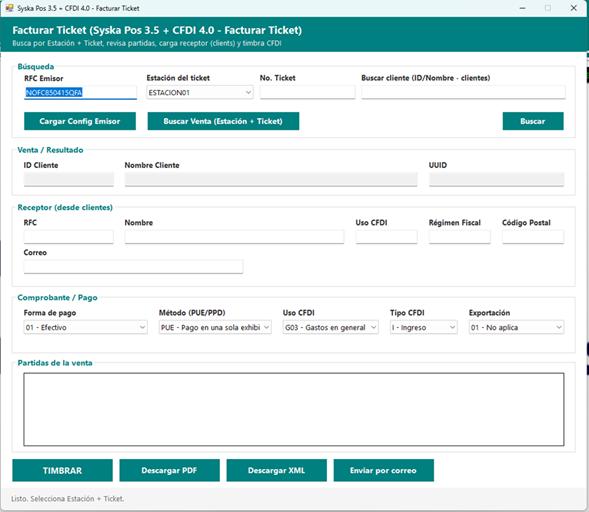Click the Correo input field
This screenshot has height=512, width=589.
pyautogui.click(x=133, y=267)
